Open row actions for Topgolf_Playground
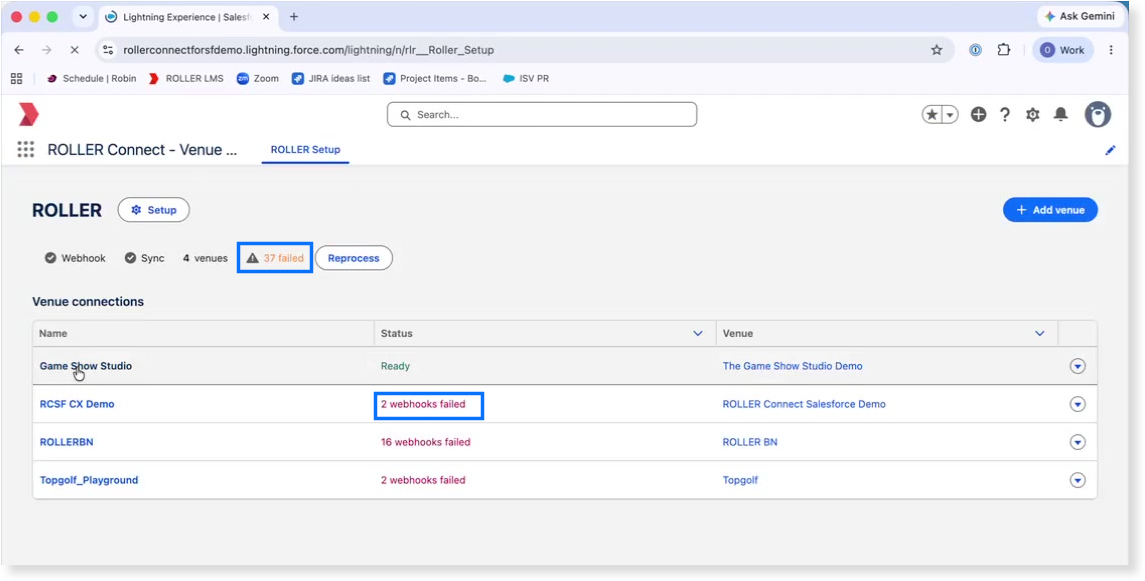1145x581 pixels. pyautogui.click(x=1077, y=480)
